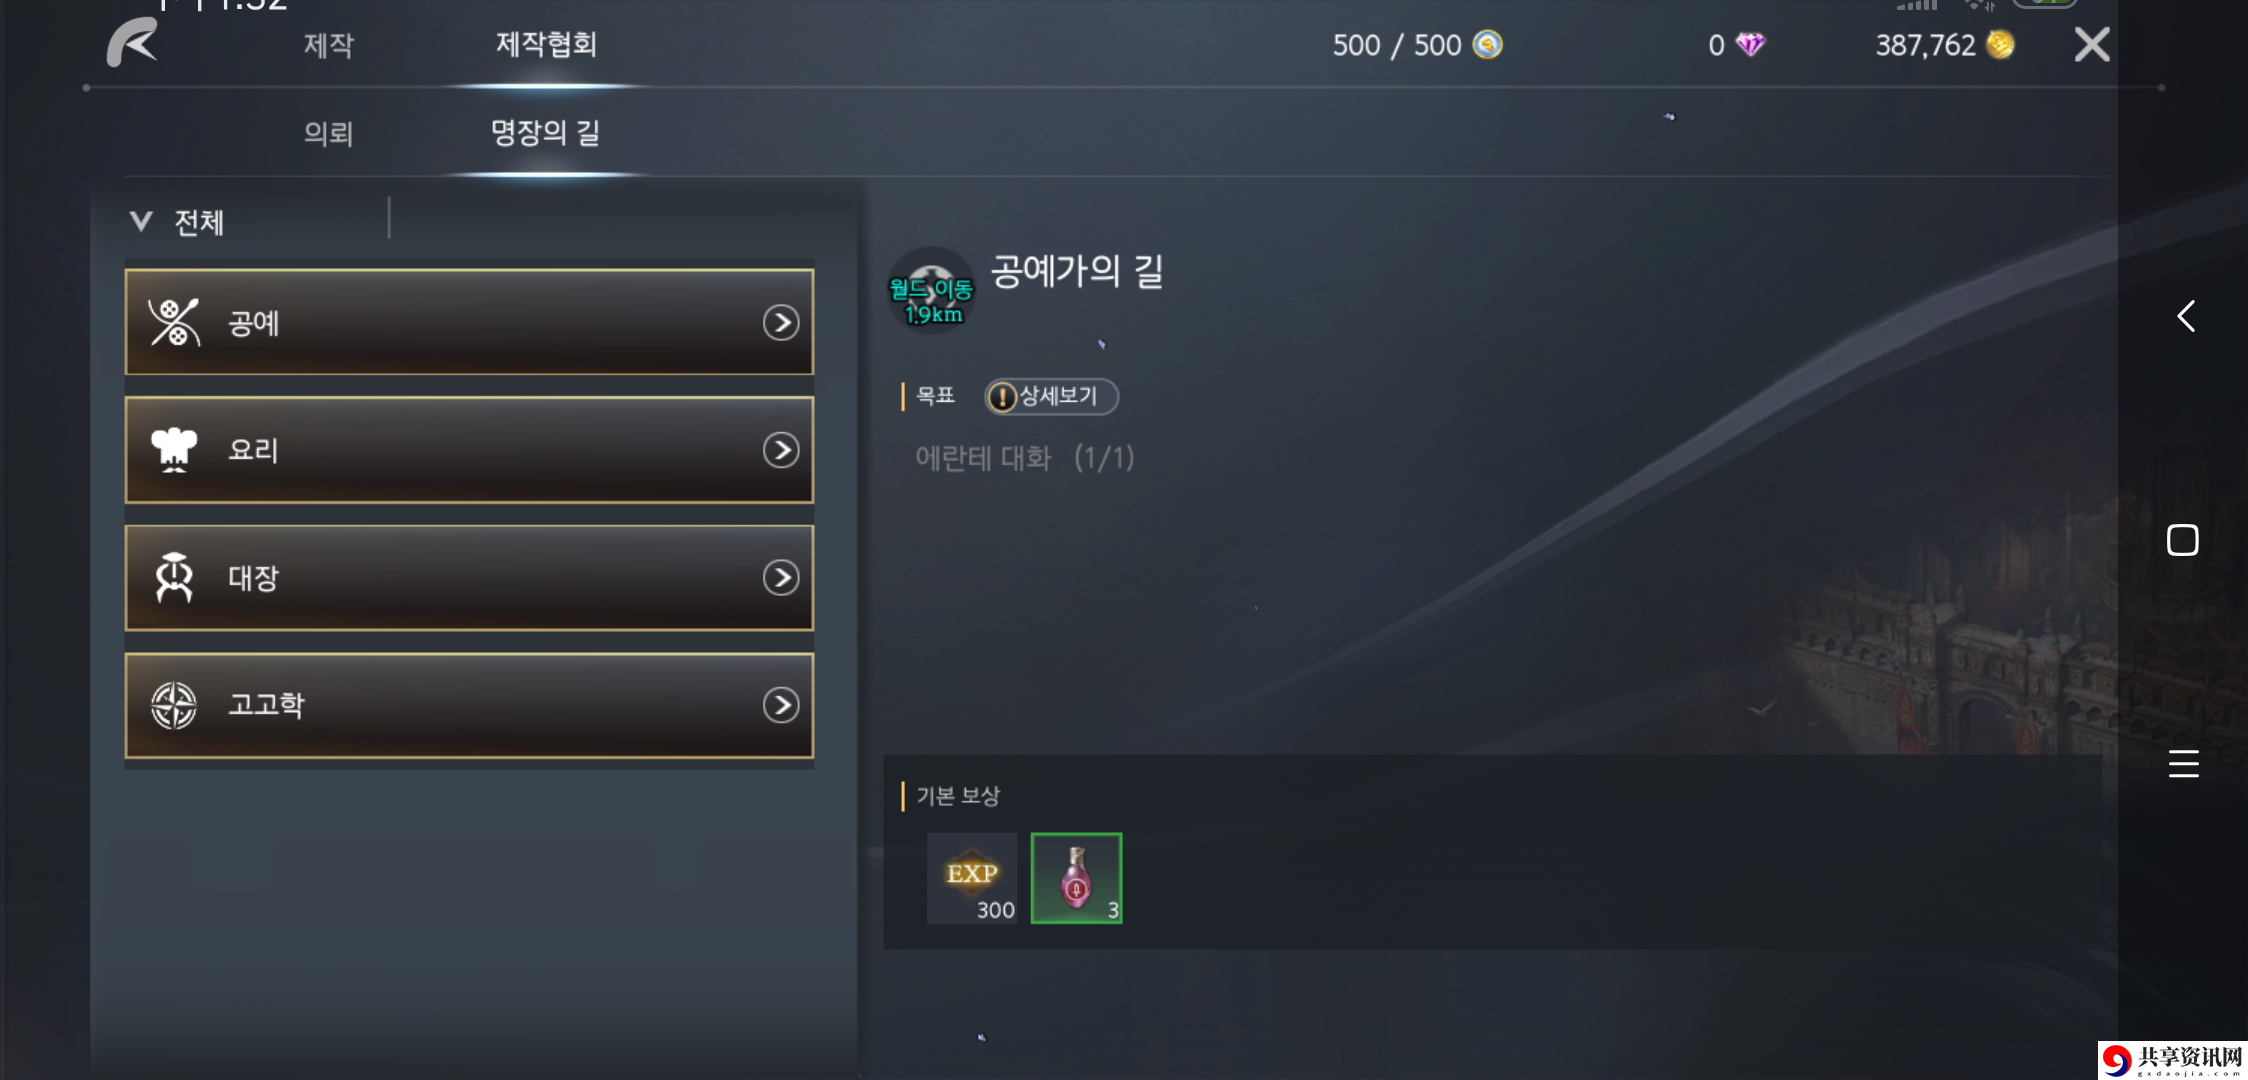Switch to the 의뢰 sub-tab
The height and width of the screenshot is (1080, 2248).
point(328,133)
